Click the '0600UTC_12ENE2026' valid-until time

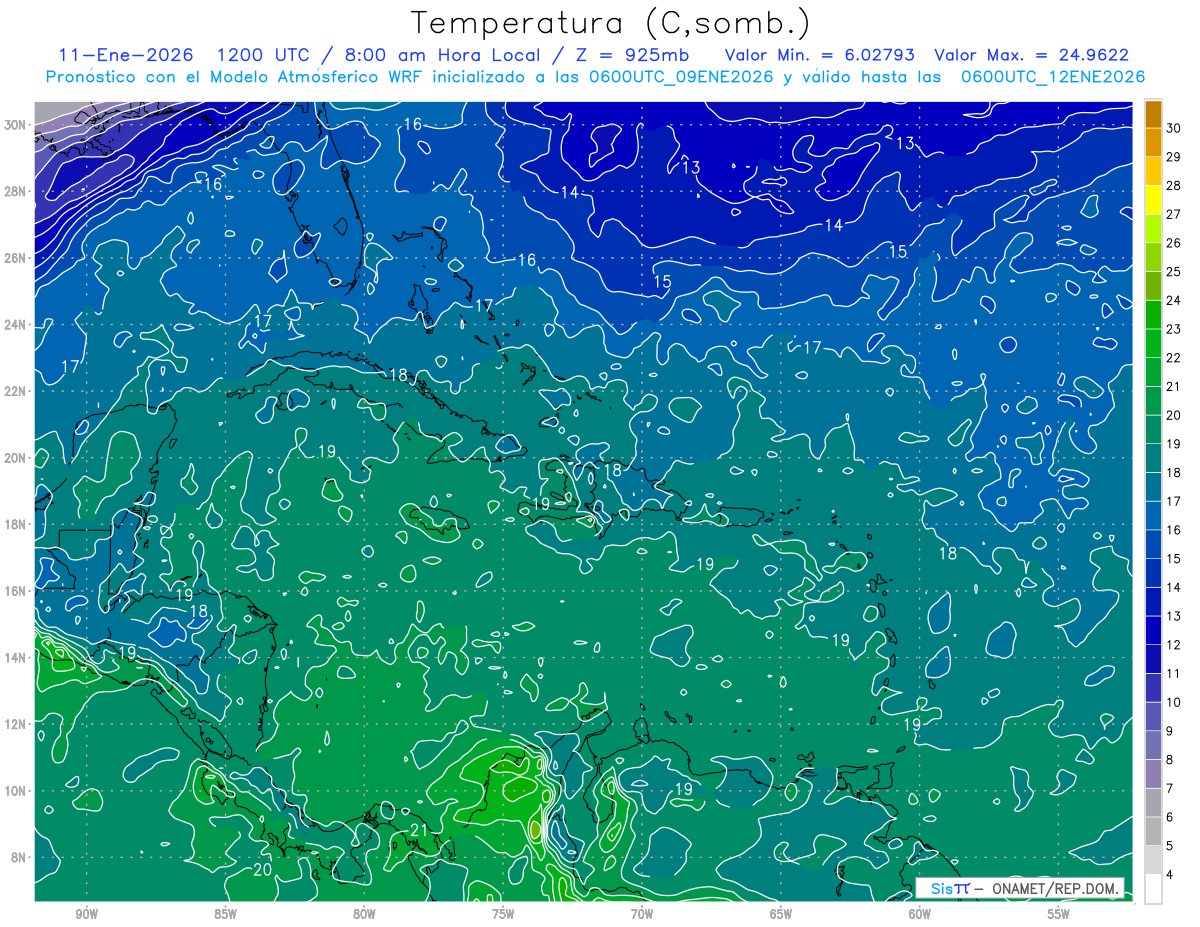1053,77
